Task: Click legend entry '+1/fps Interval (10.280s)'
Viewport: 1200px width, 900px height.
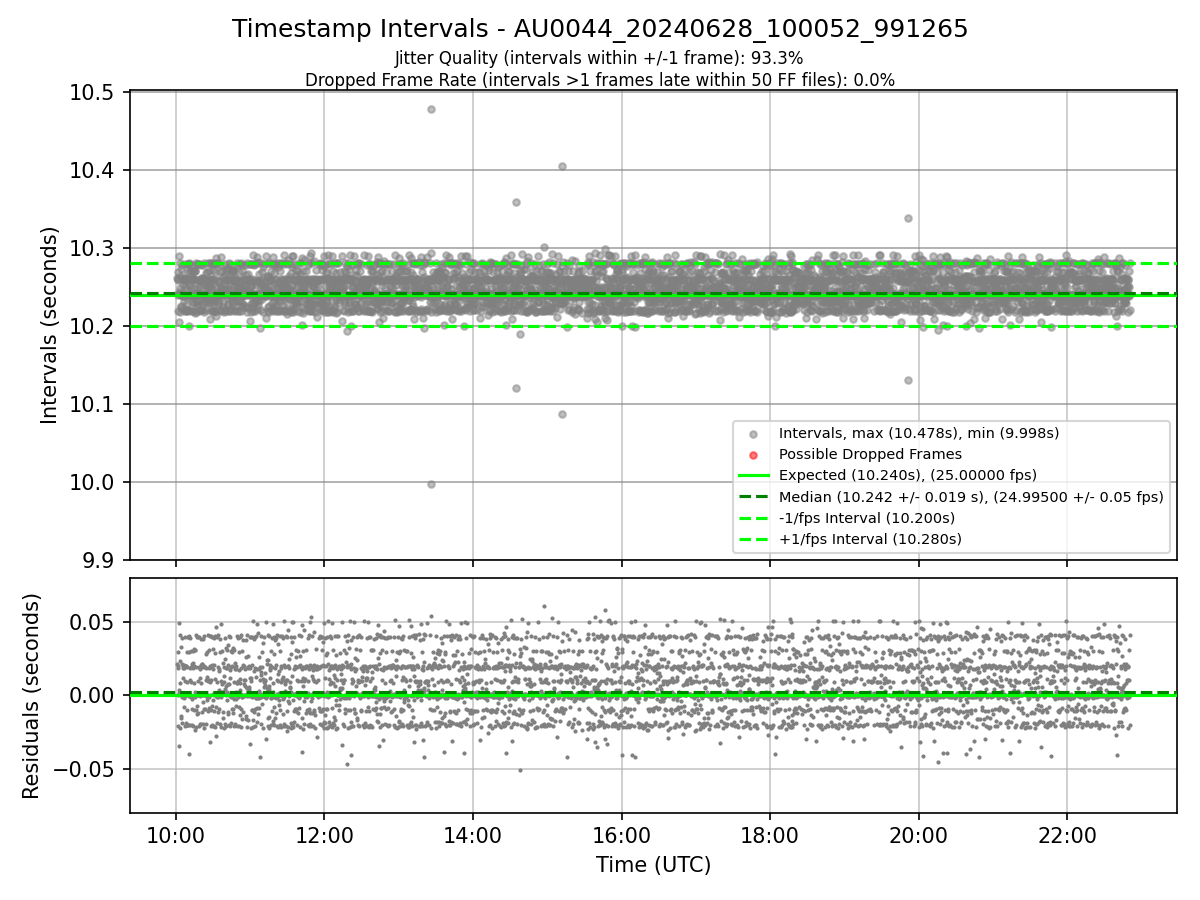Action: 870,539
